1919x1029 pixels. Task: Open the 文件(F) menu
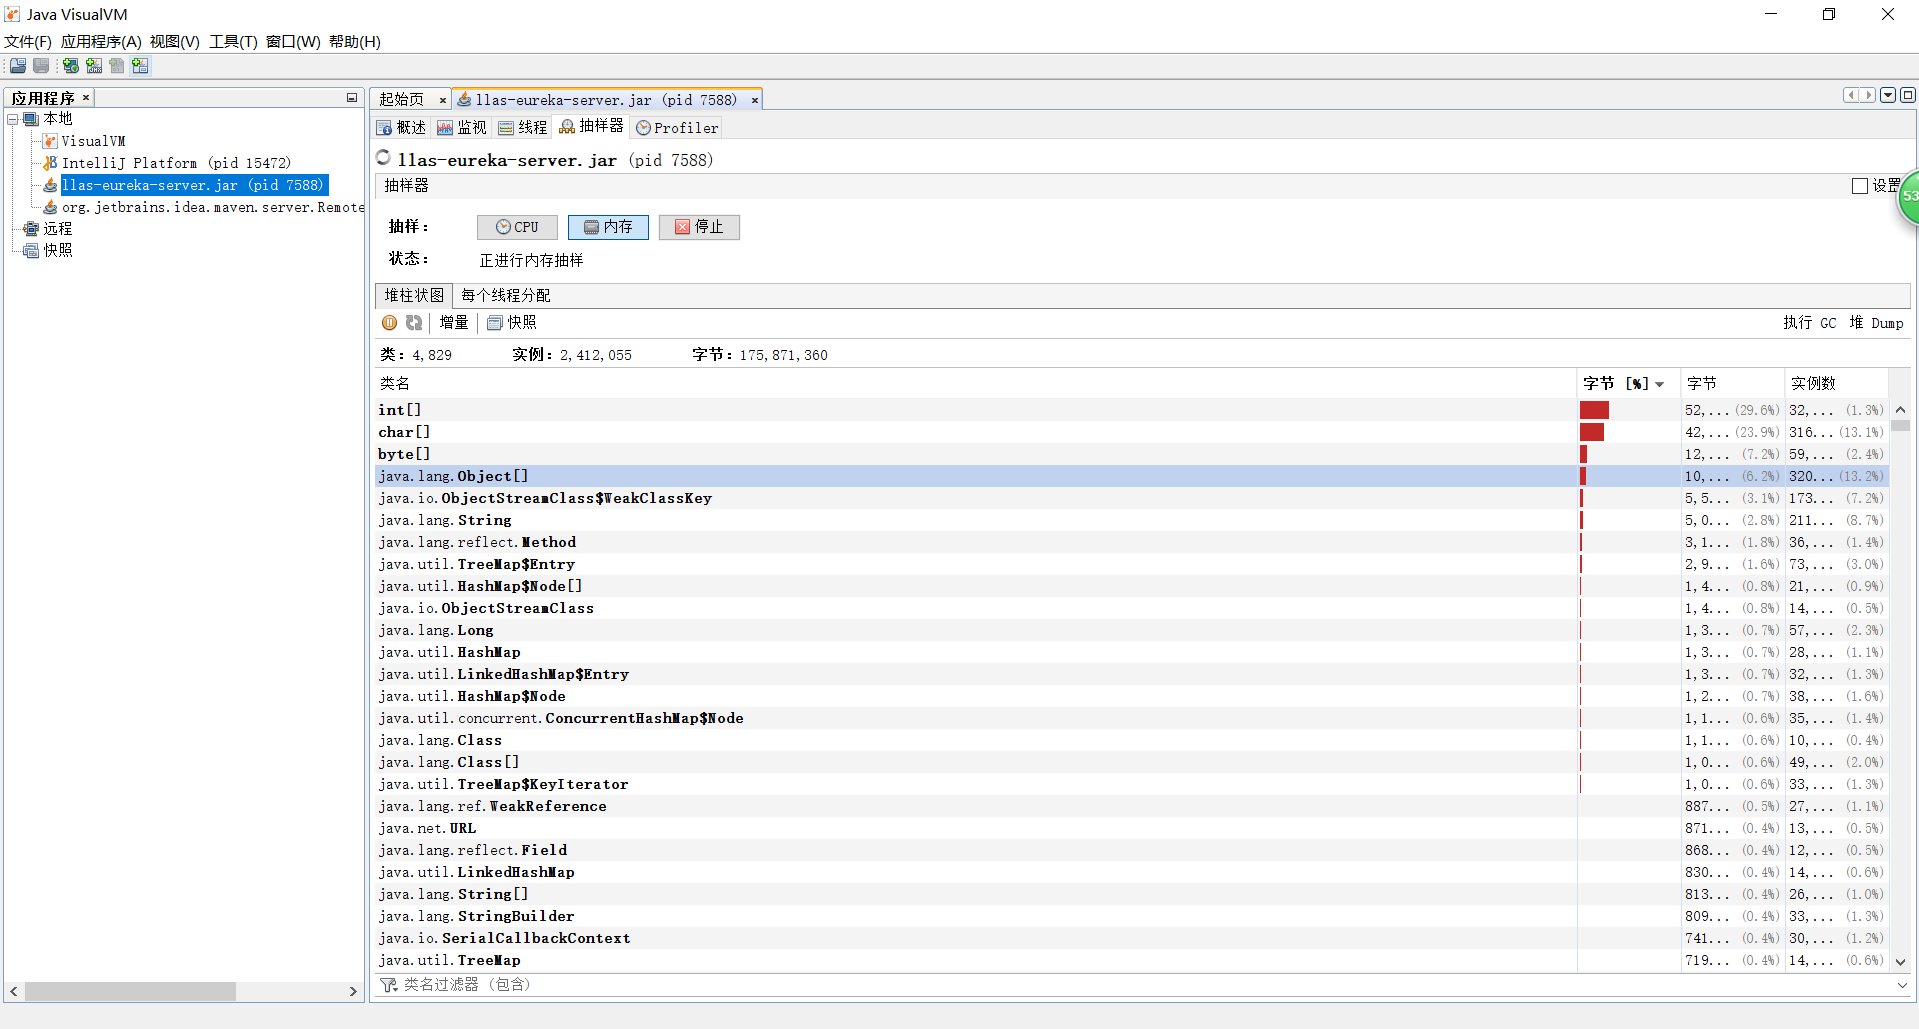28,42
